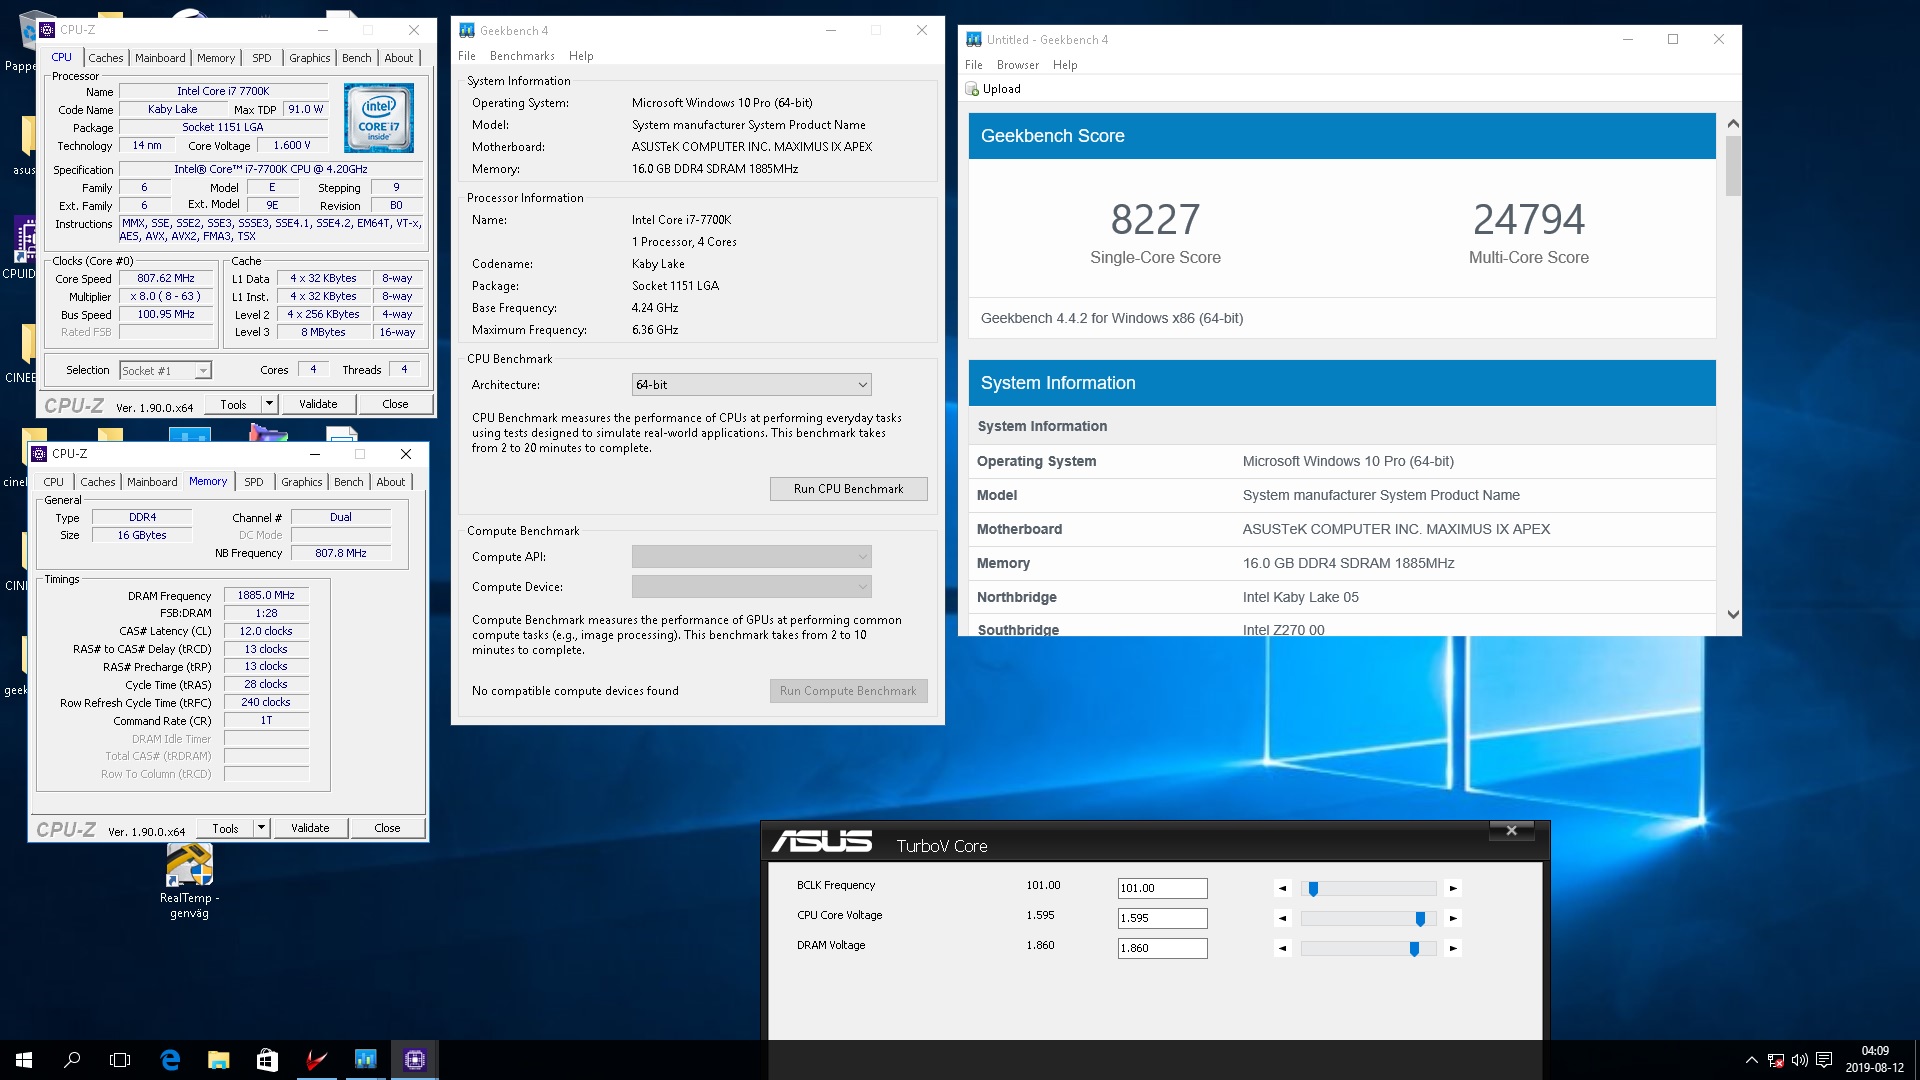
Task: Expand Tools dropdown arrow in upper CPU-Z
Action: point(269,404)
